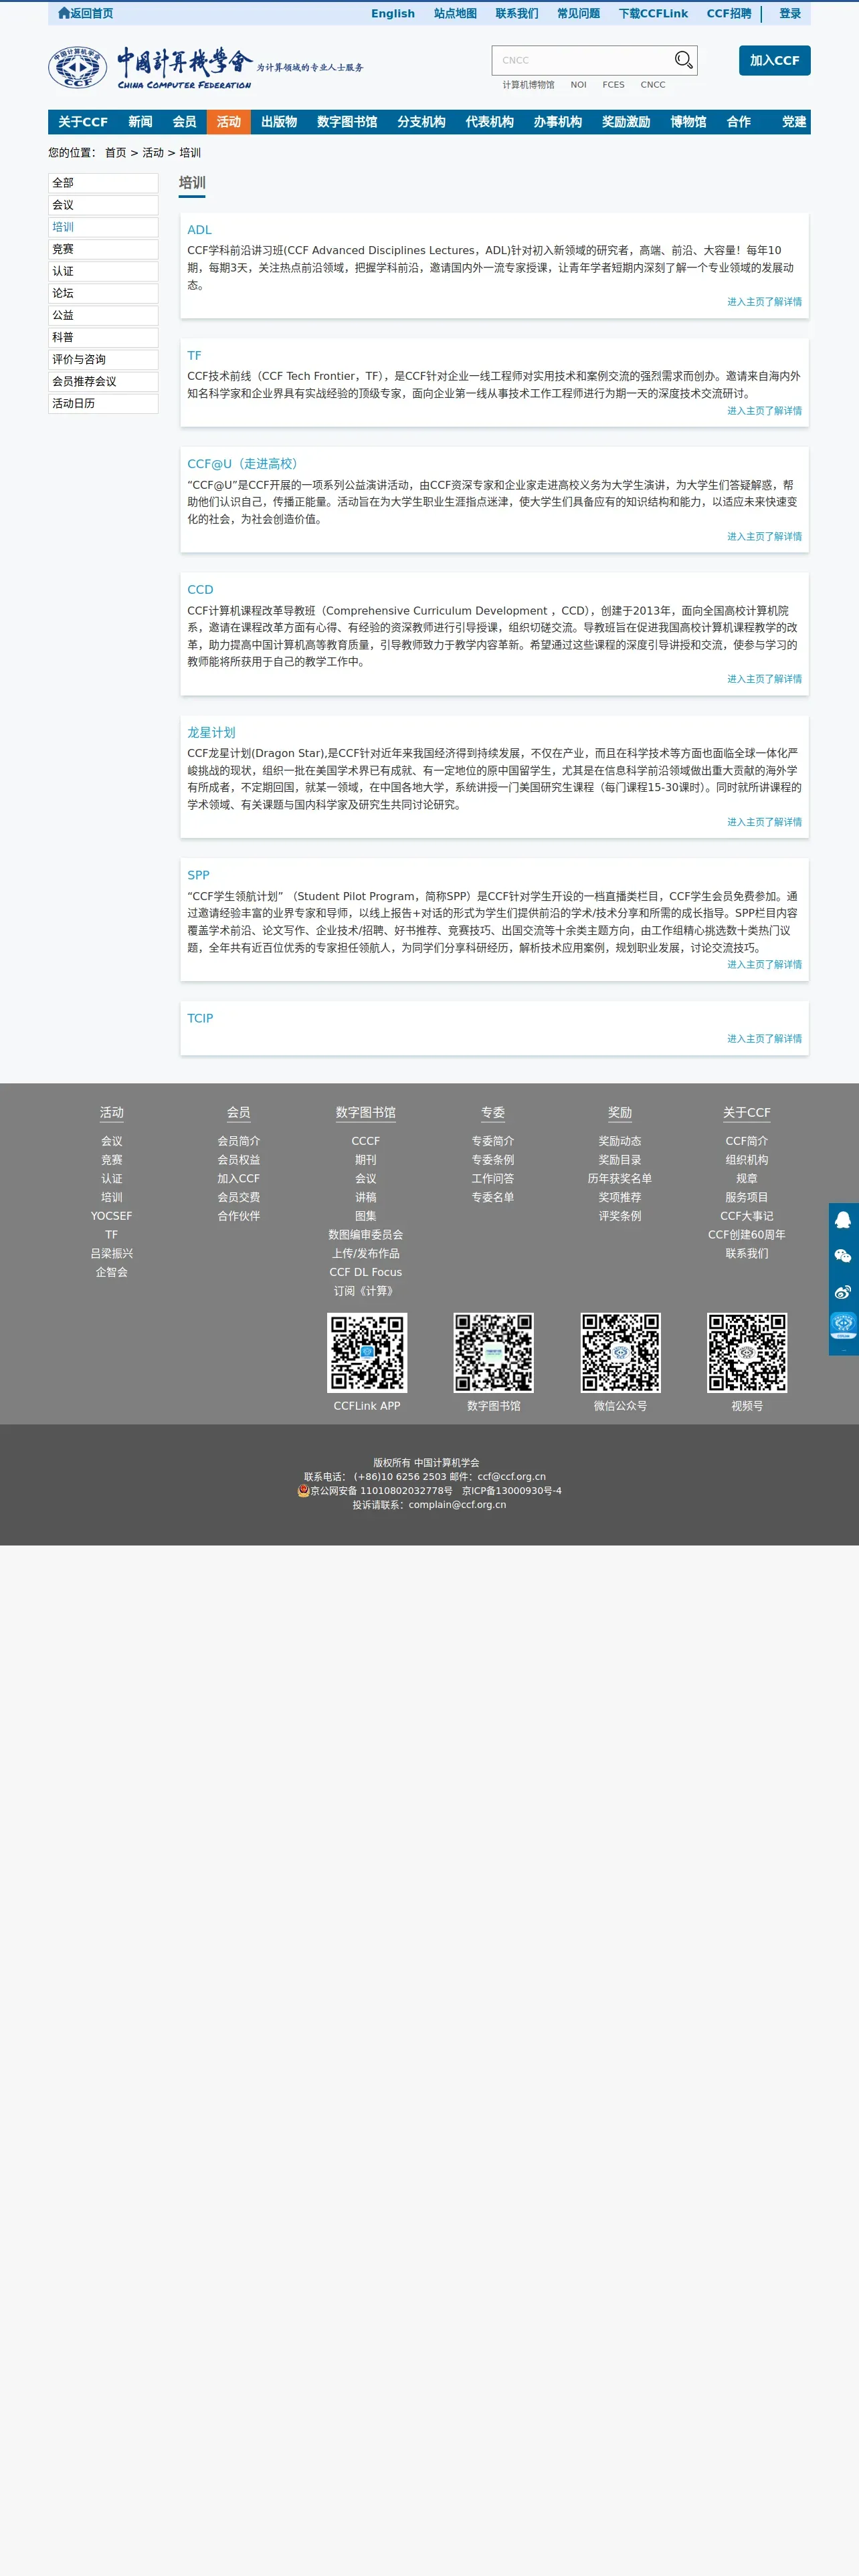Open the CCF@U（走进高校）card title
859x2576 pixels.
tap(245, 464)
